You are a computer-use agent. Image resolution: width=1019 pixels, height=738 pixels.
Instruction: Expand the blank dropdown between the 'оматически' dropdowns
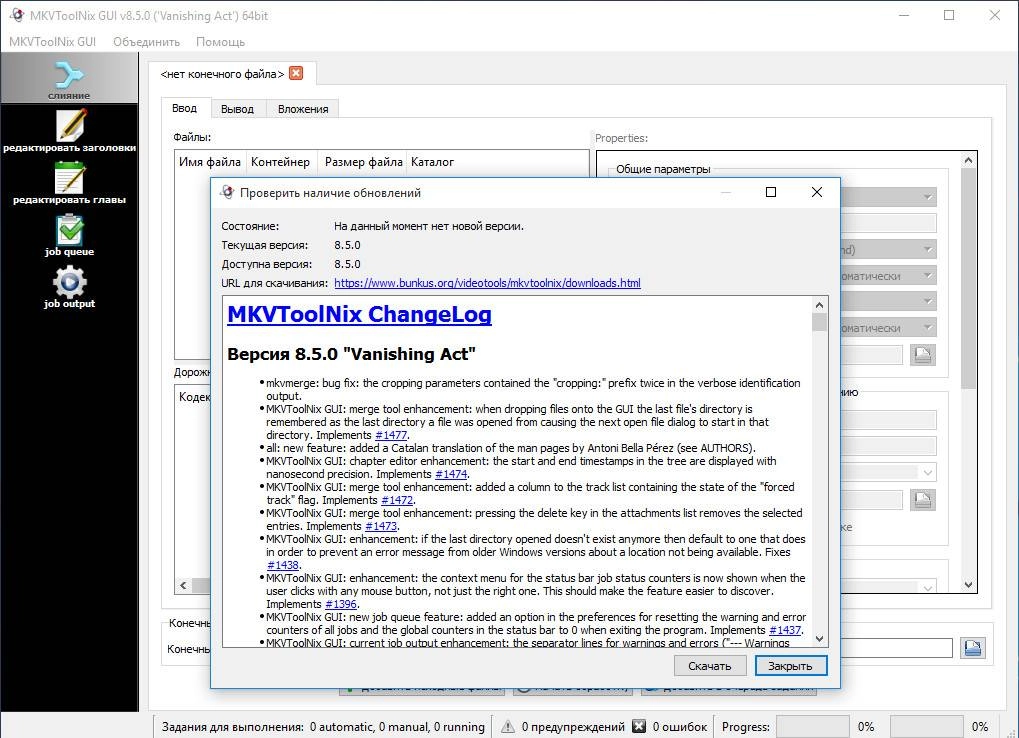click(x=927, y=301)
